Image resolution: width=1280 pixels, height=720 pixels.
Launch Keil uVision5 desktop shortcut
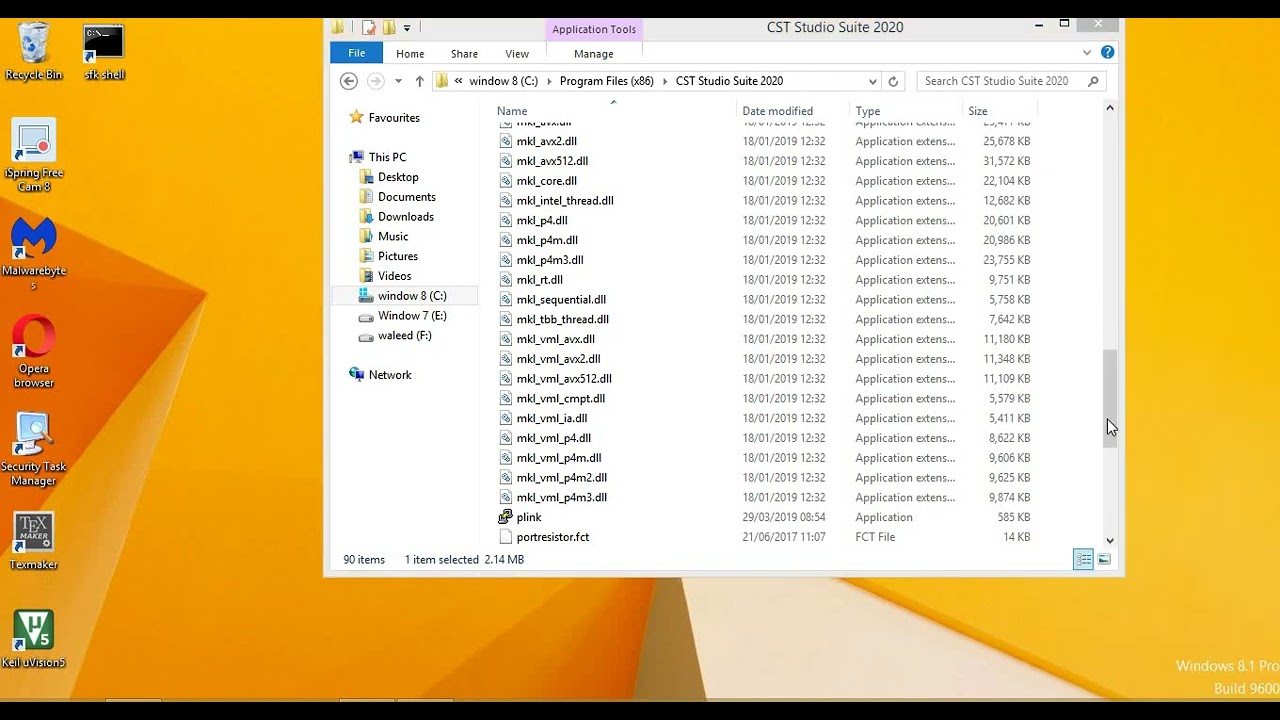coord(33,639)
